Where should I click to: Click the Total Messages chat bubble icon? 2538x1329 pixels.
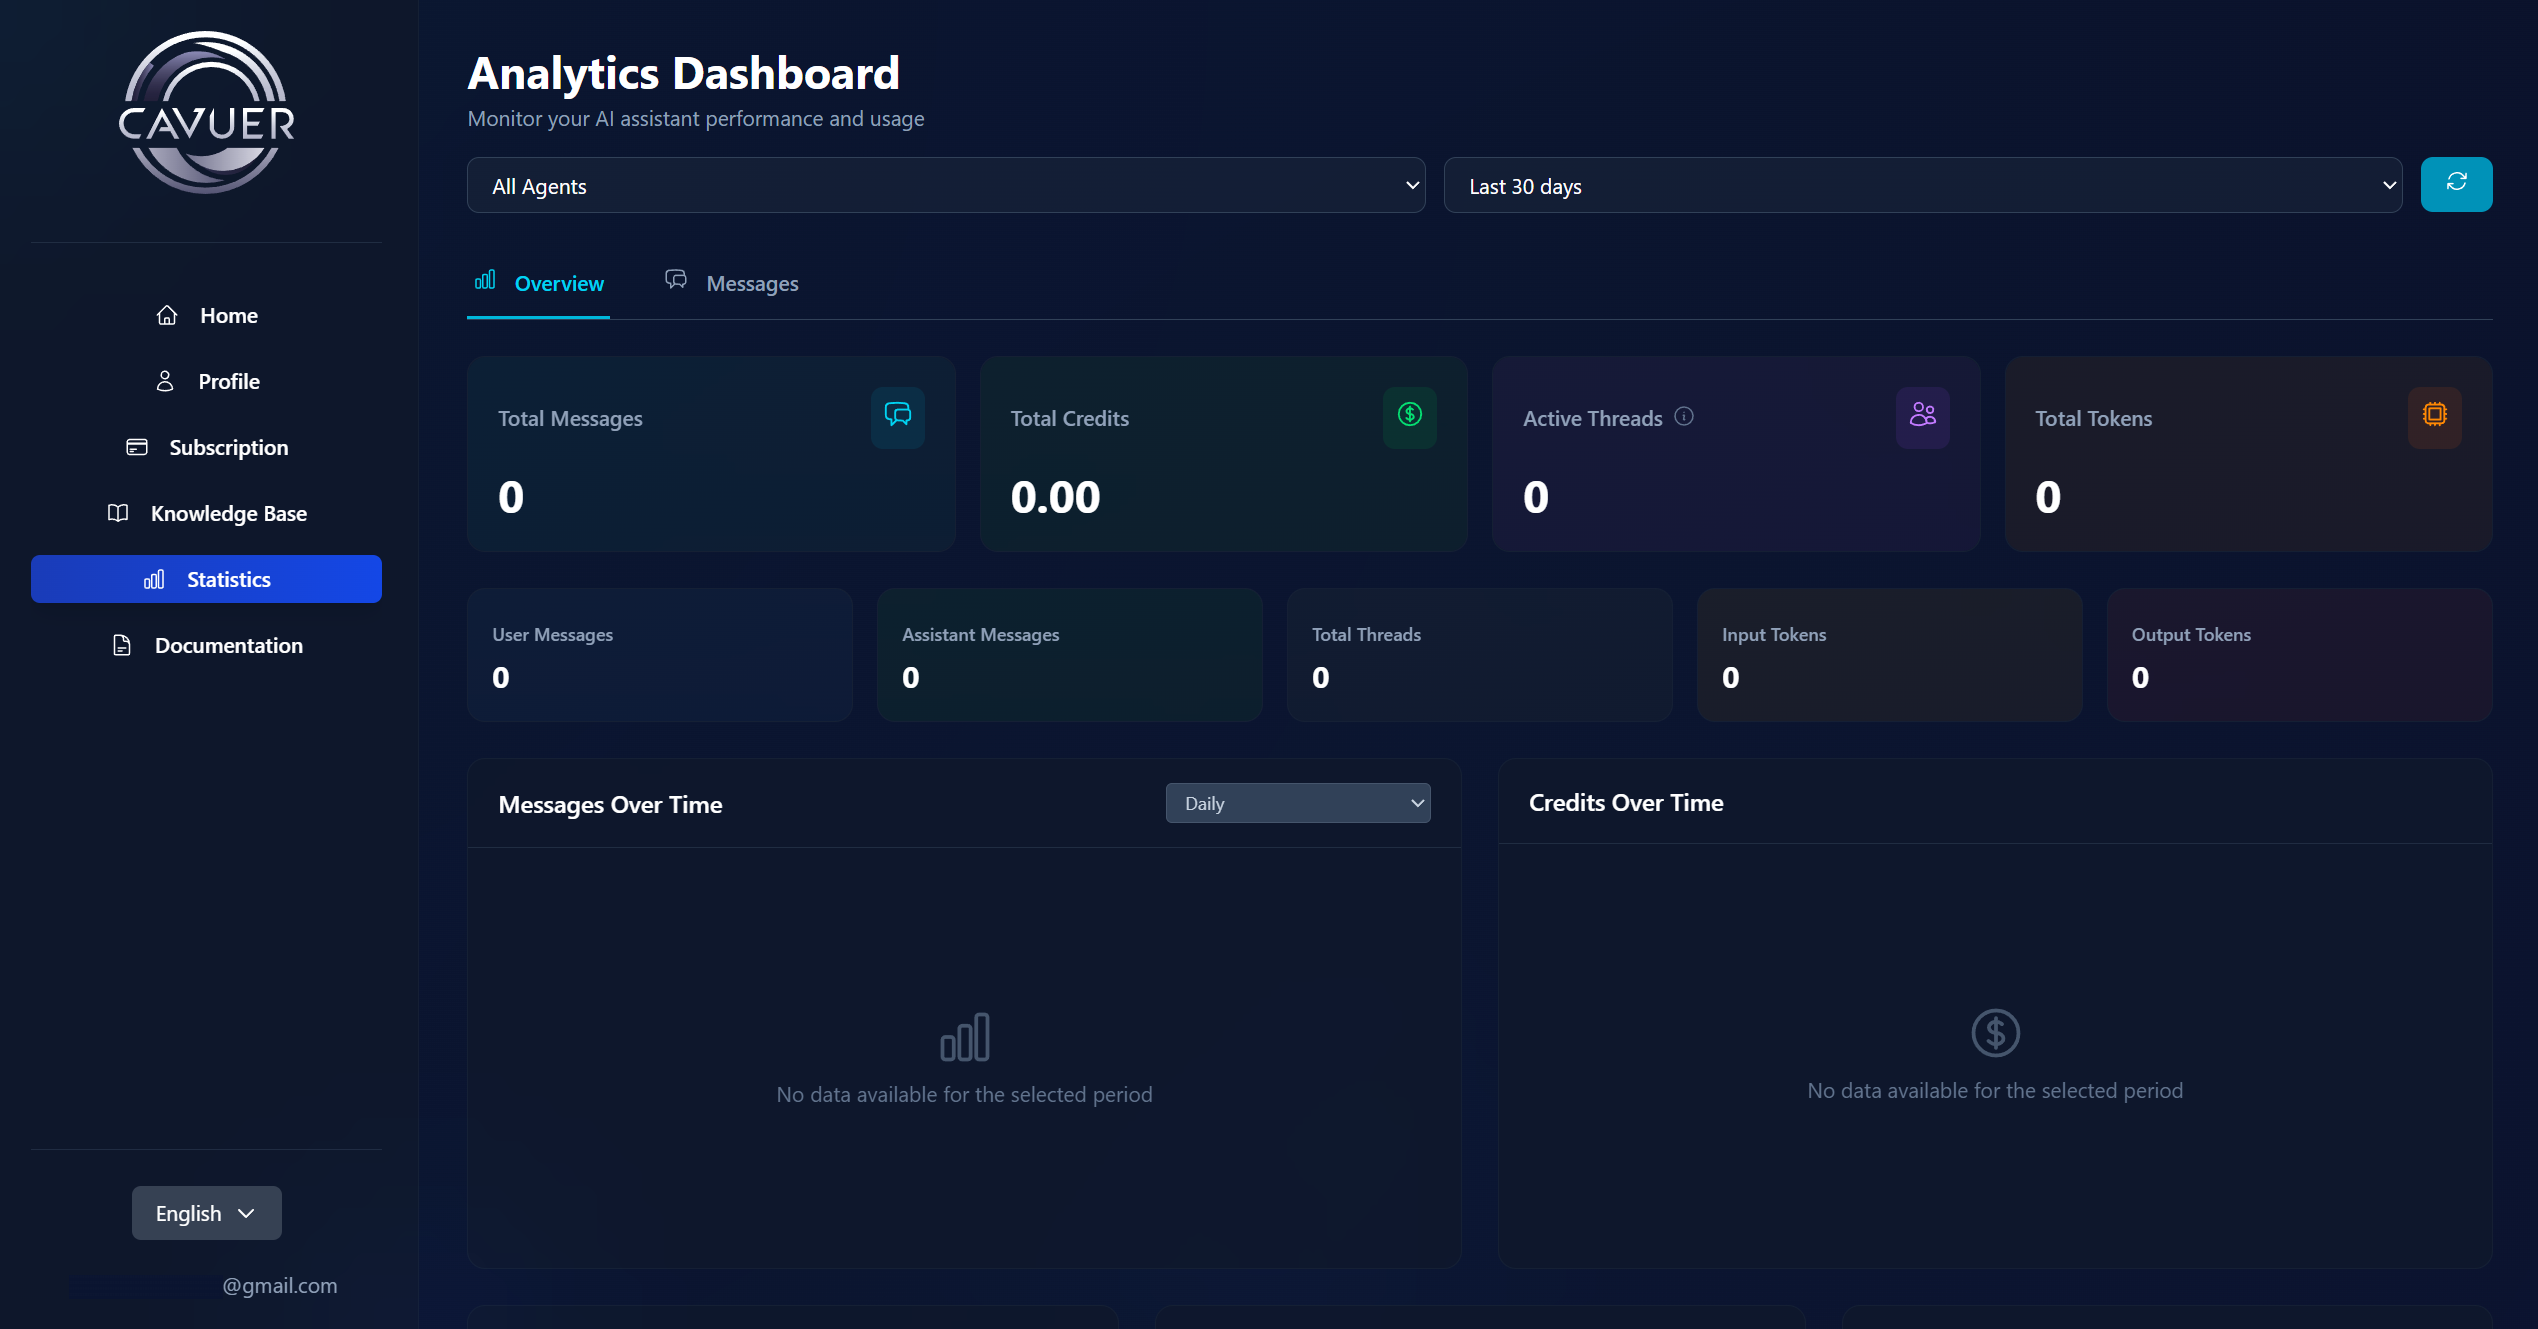pyautogui.click(x=897, y=416)
